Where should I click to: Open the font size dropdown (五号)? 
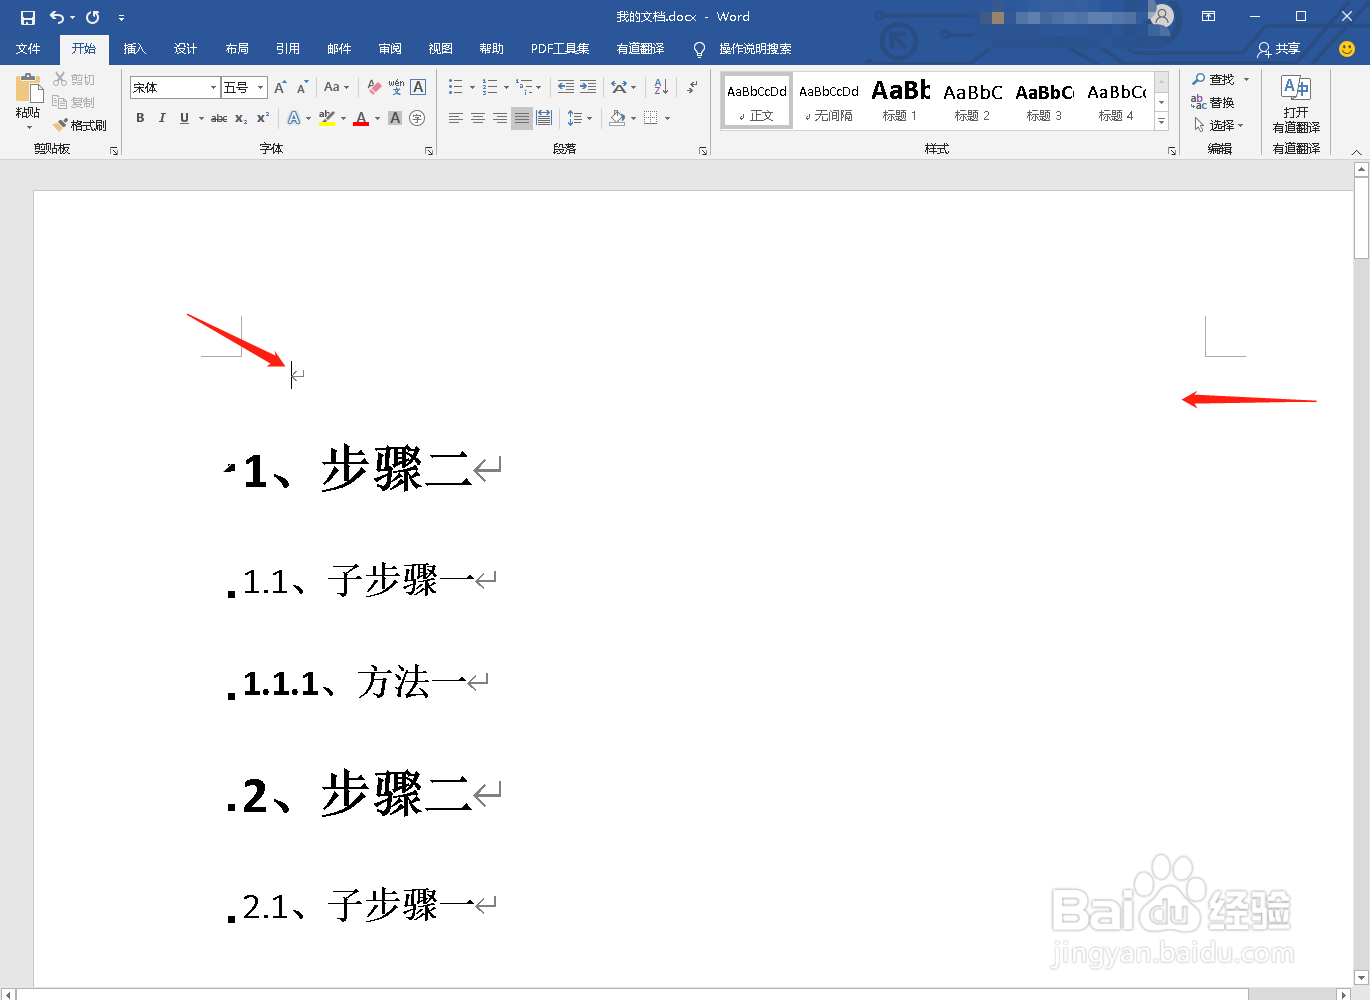(x=261, y=88)
